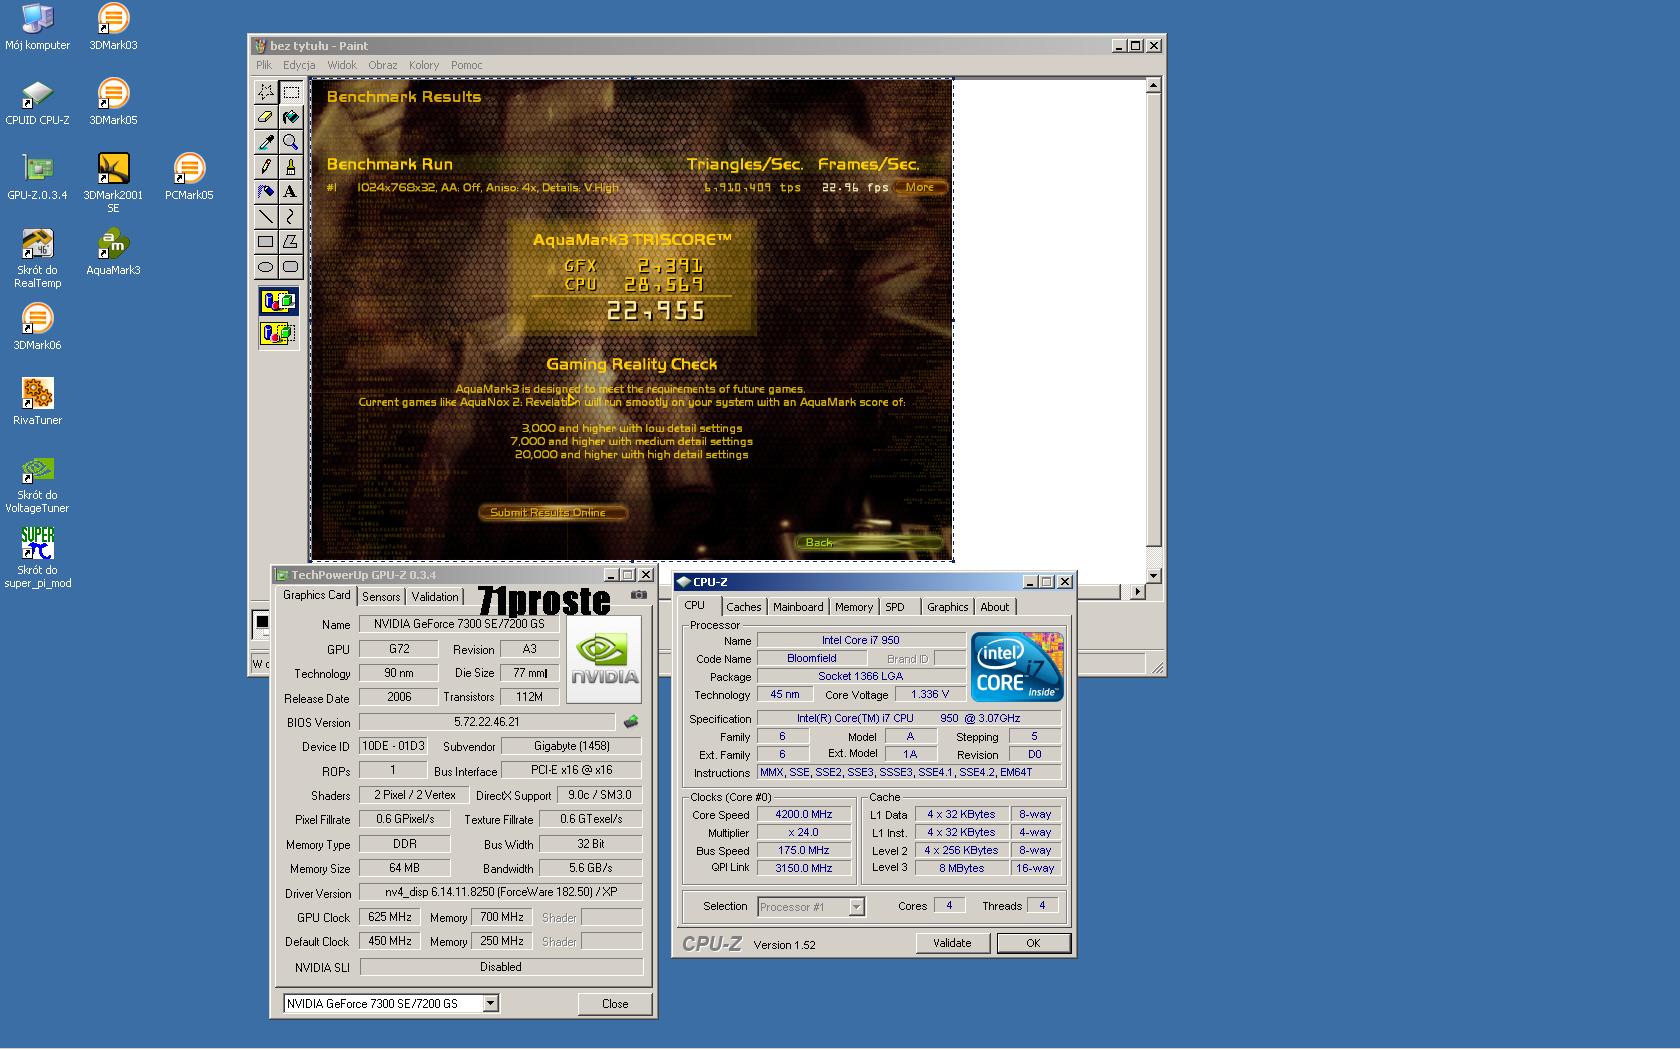Open the Kolory menu in Paint
This screenshot has width=1680, height=1050.
pyautogui.click(x=424, y=65)
